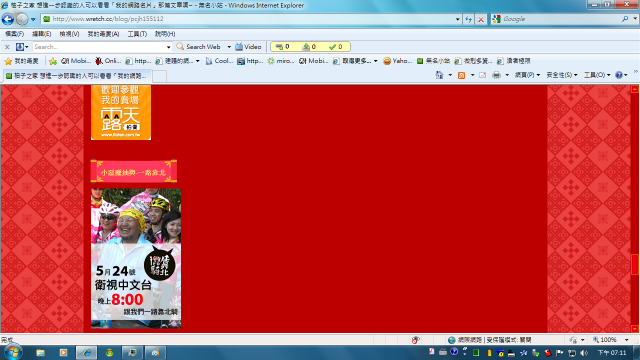The image size is (640, 360).
Task: Click the 網際網路 security zone globe
Action: point(451,340)
